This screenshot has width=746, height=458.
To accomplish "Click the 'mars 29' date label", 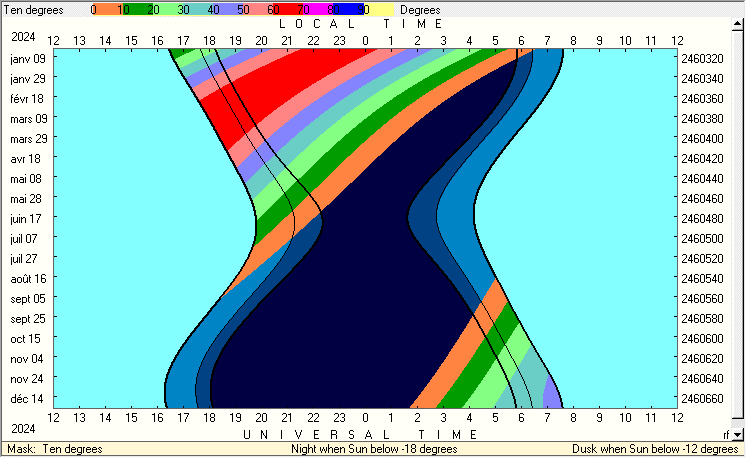I will point(29,138).
